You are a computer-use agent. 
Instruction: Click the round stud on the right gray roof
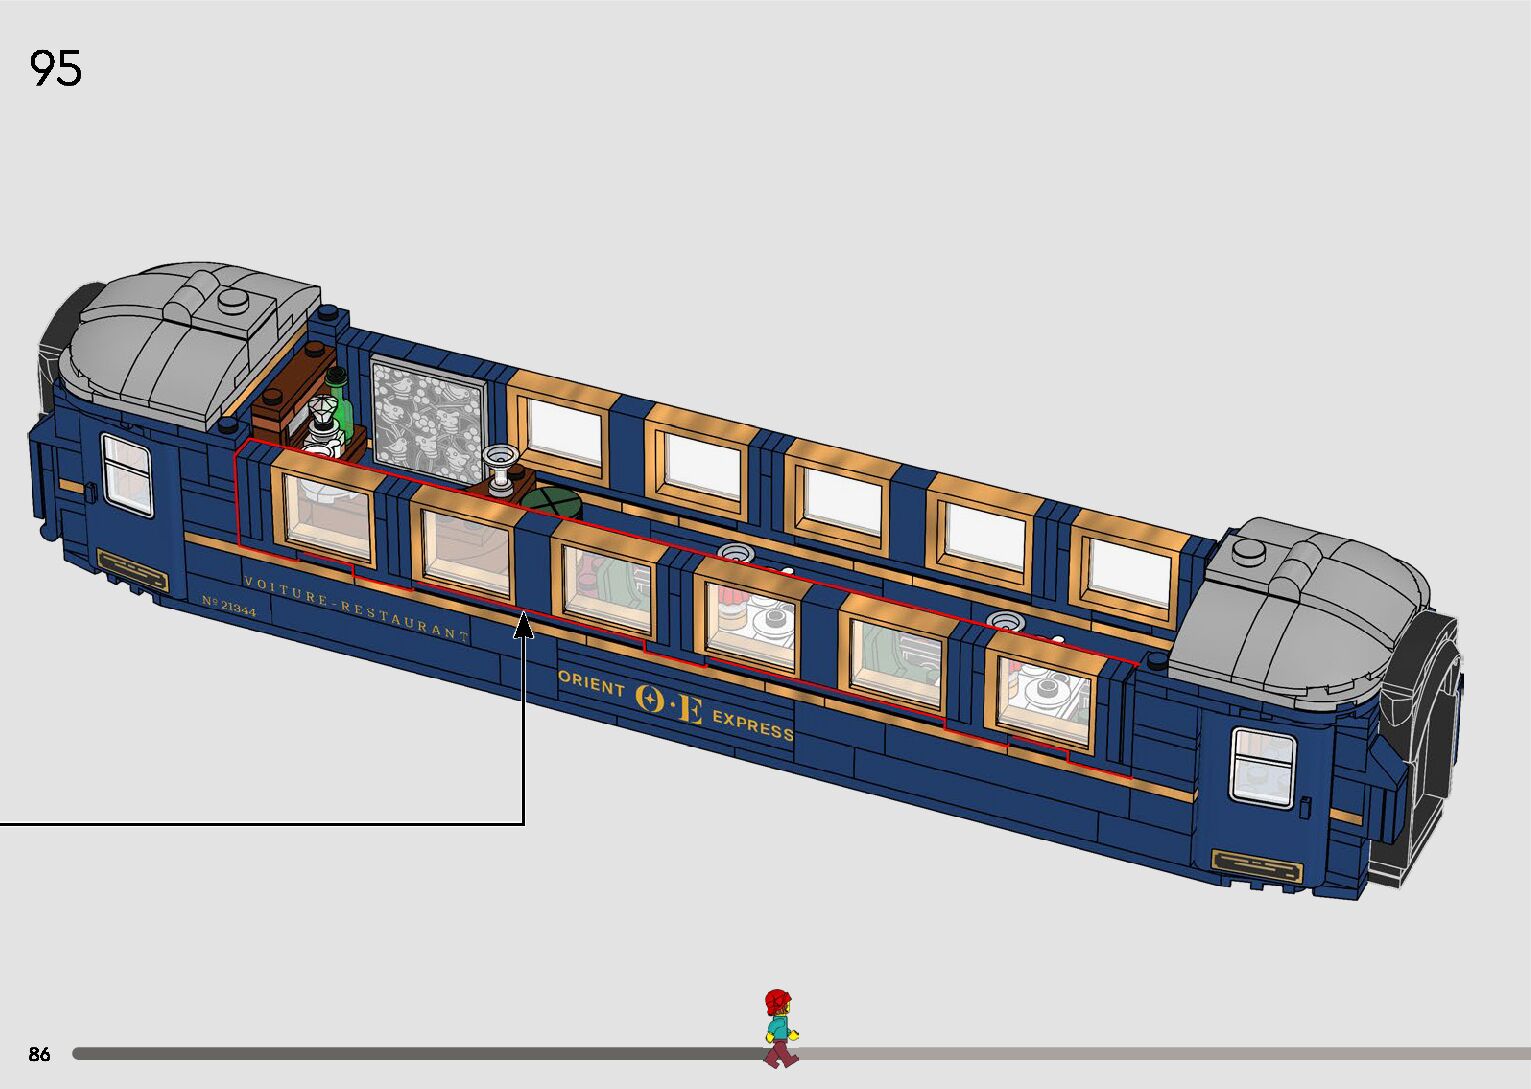1250,549
